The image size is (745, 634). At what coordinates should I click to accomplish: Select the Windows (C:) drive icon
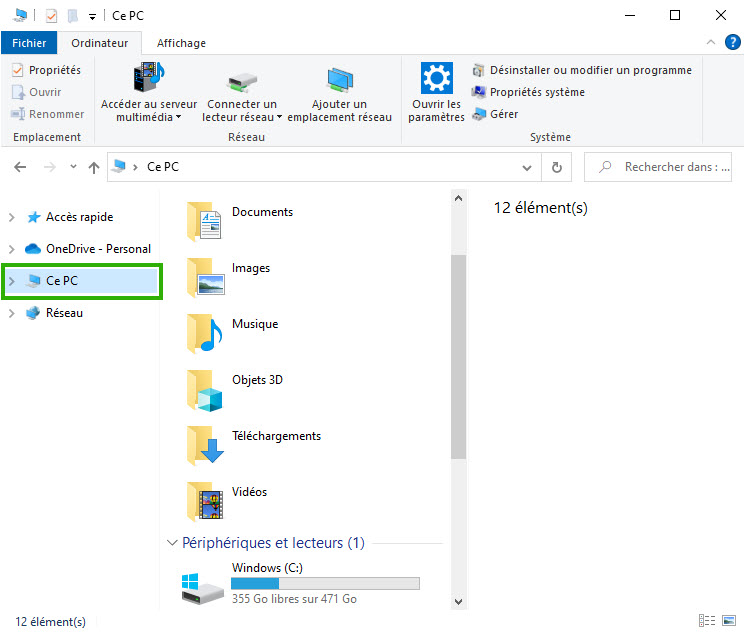click(202, 588)
